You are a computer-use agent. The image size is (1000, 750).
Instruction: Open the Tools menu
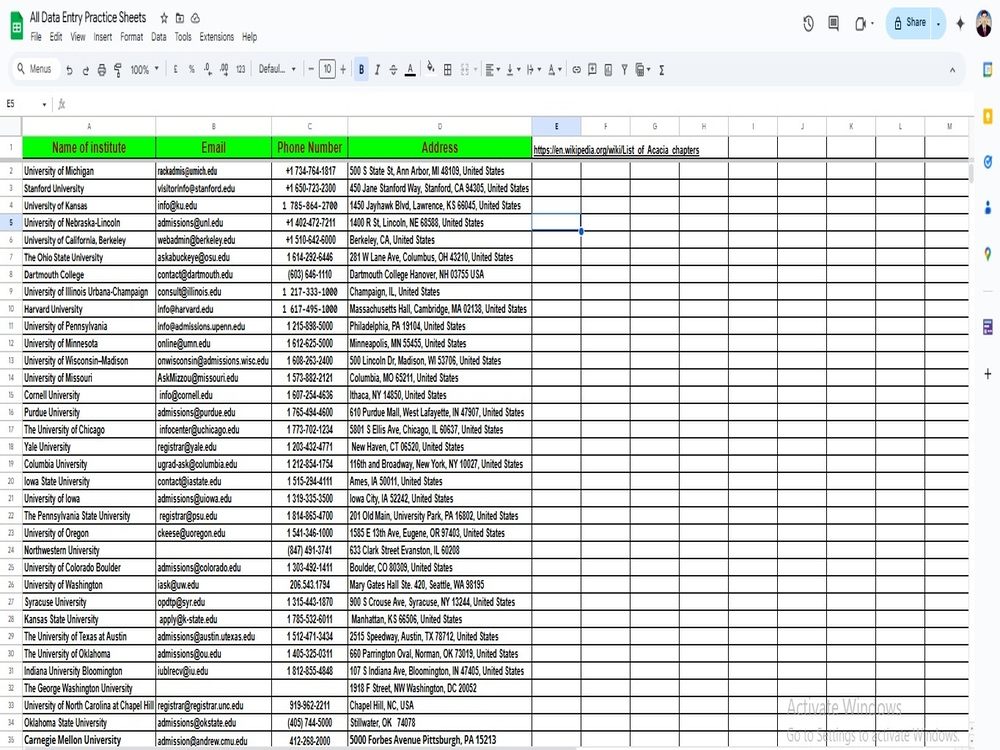pos(183,37)
